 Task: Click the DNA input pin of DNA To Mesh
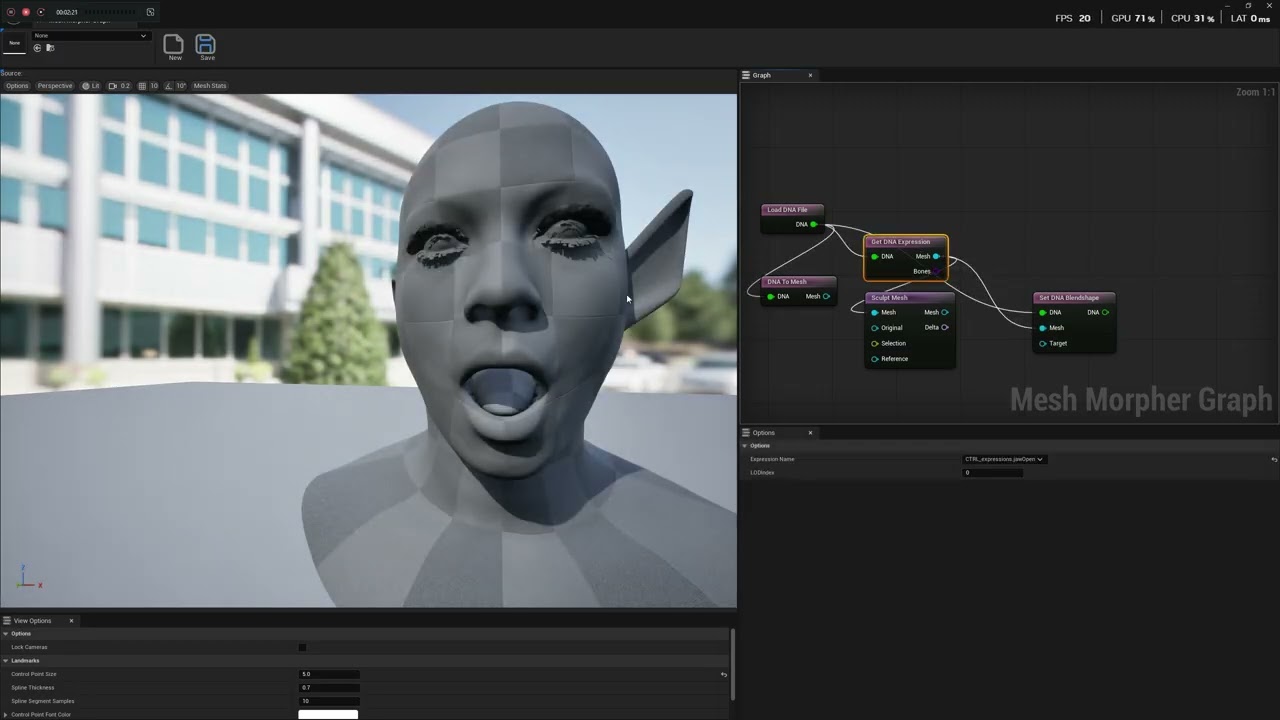(x=771, y=296)
